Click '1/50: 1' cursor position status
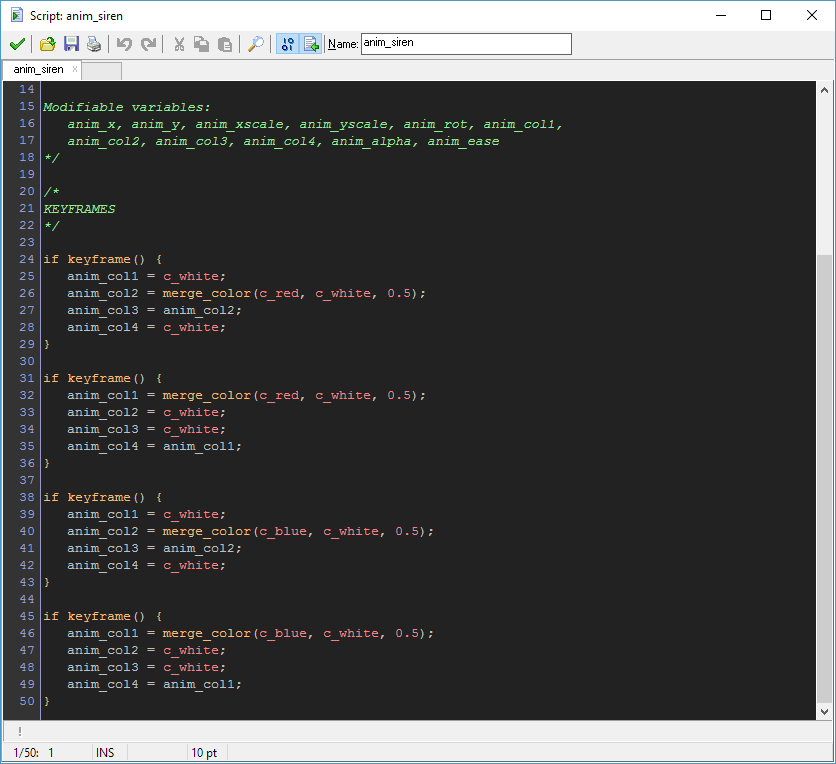 coord(33,753)
